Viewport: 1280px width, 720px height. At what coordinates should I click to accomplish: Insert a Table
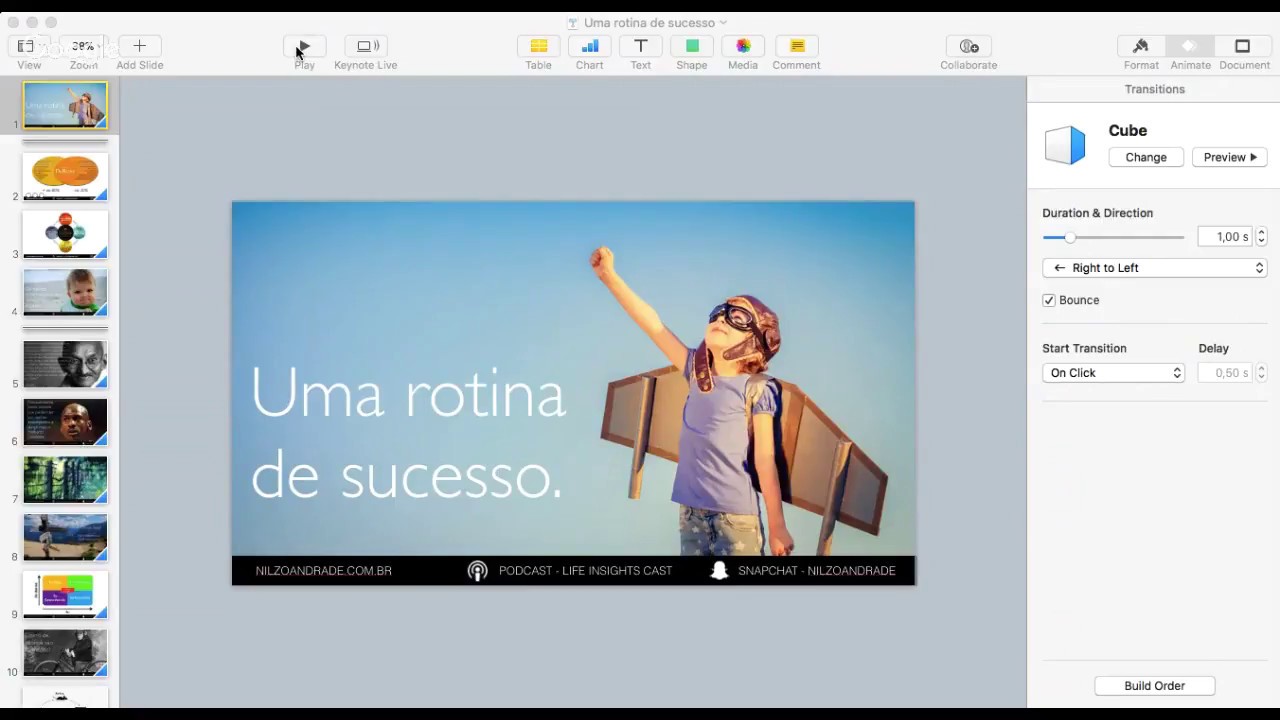pos(539,46)
